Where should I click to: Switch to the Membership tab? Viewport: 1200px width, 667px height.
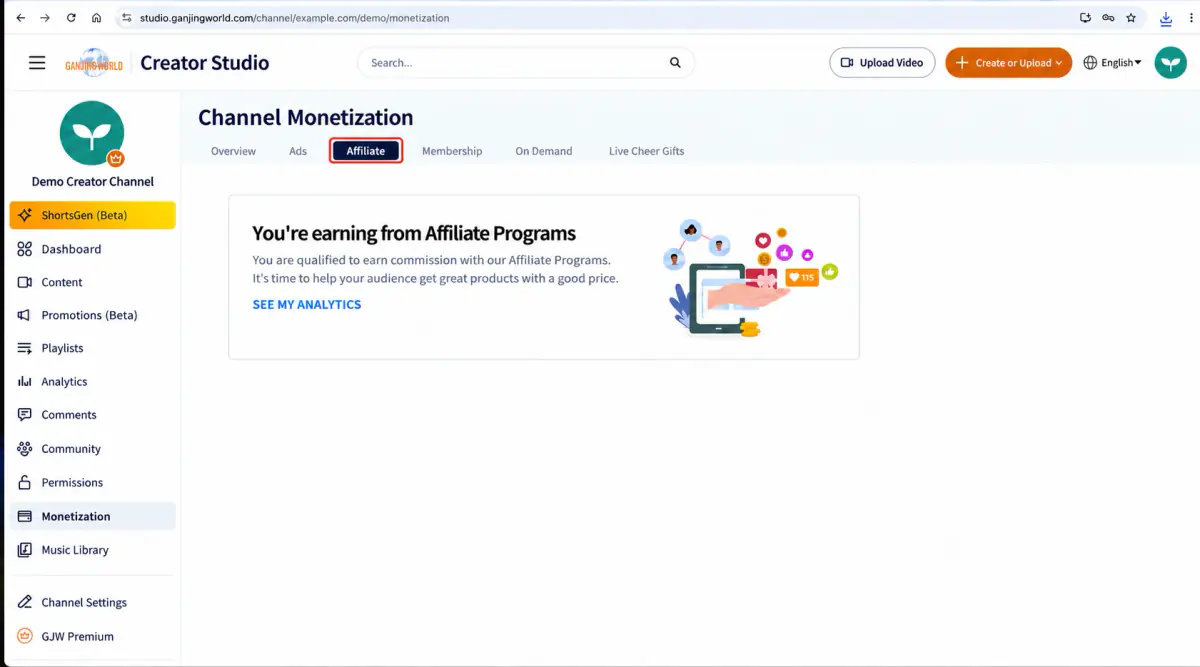click(x=452, y=151)
